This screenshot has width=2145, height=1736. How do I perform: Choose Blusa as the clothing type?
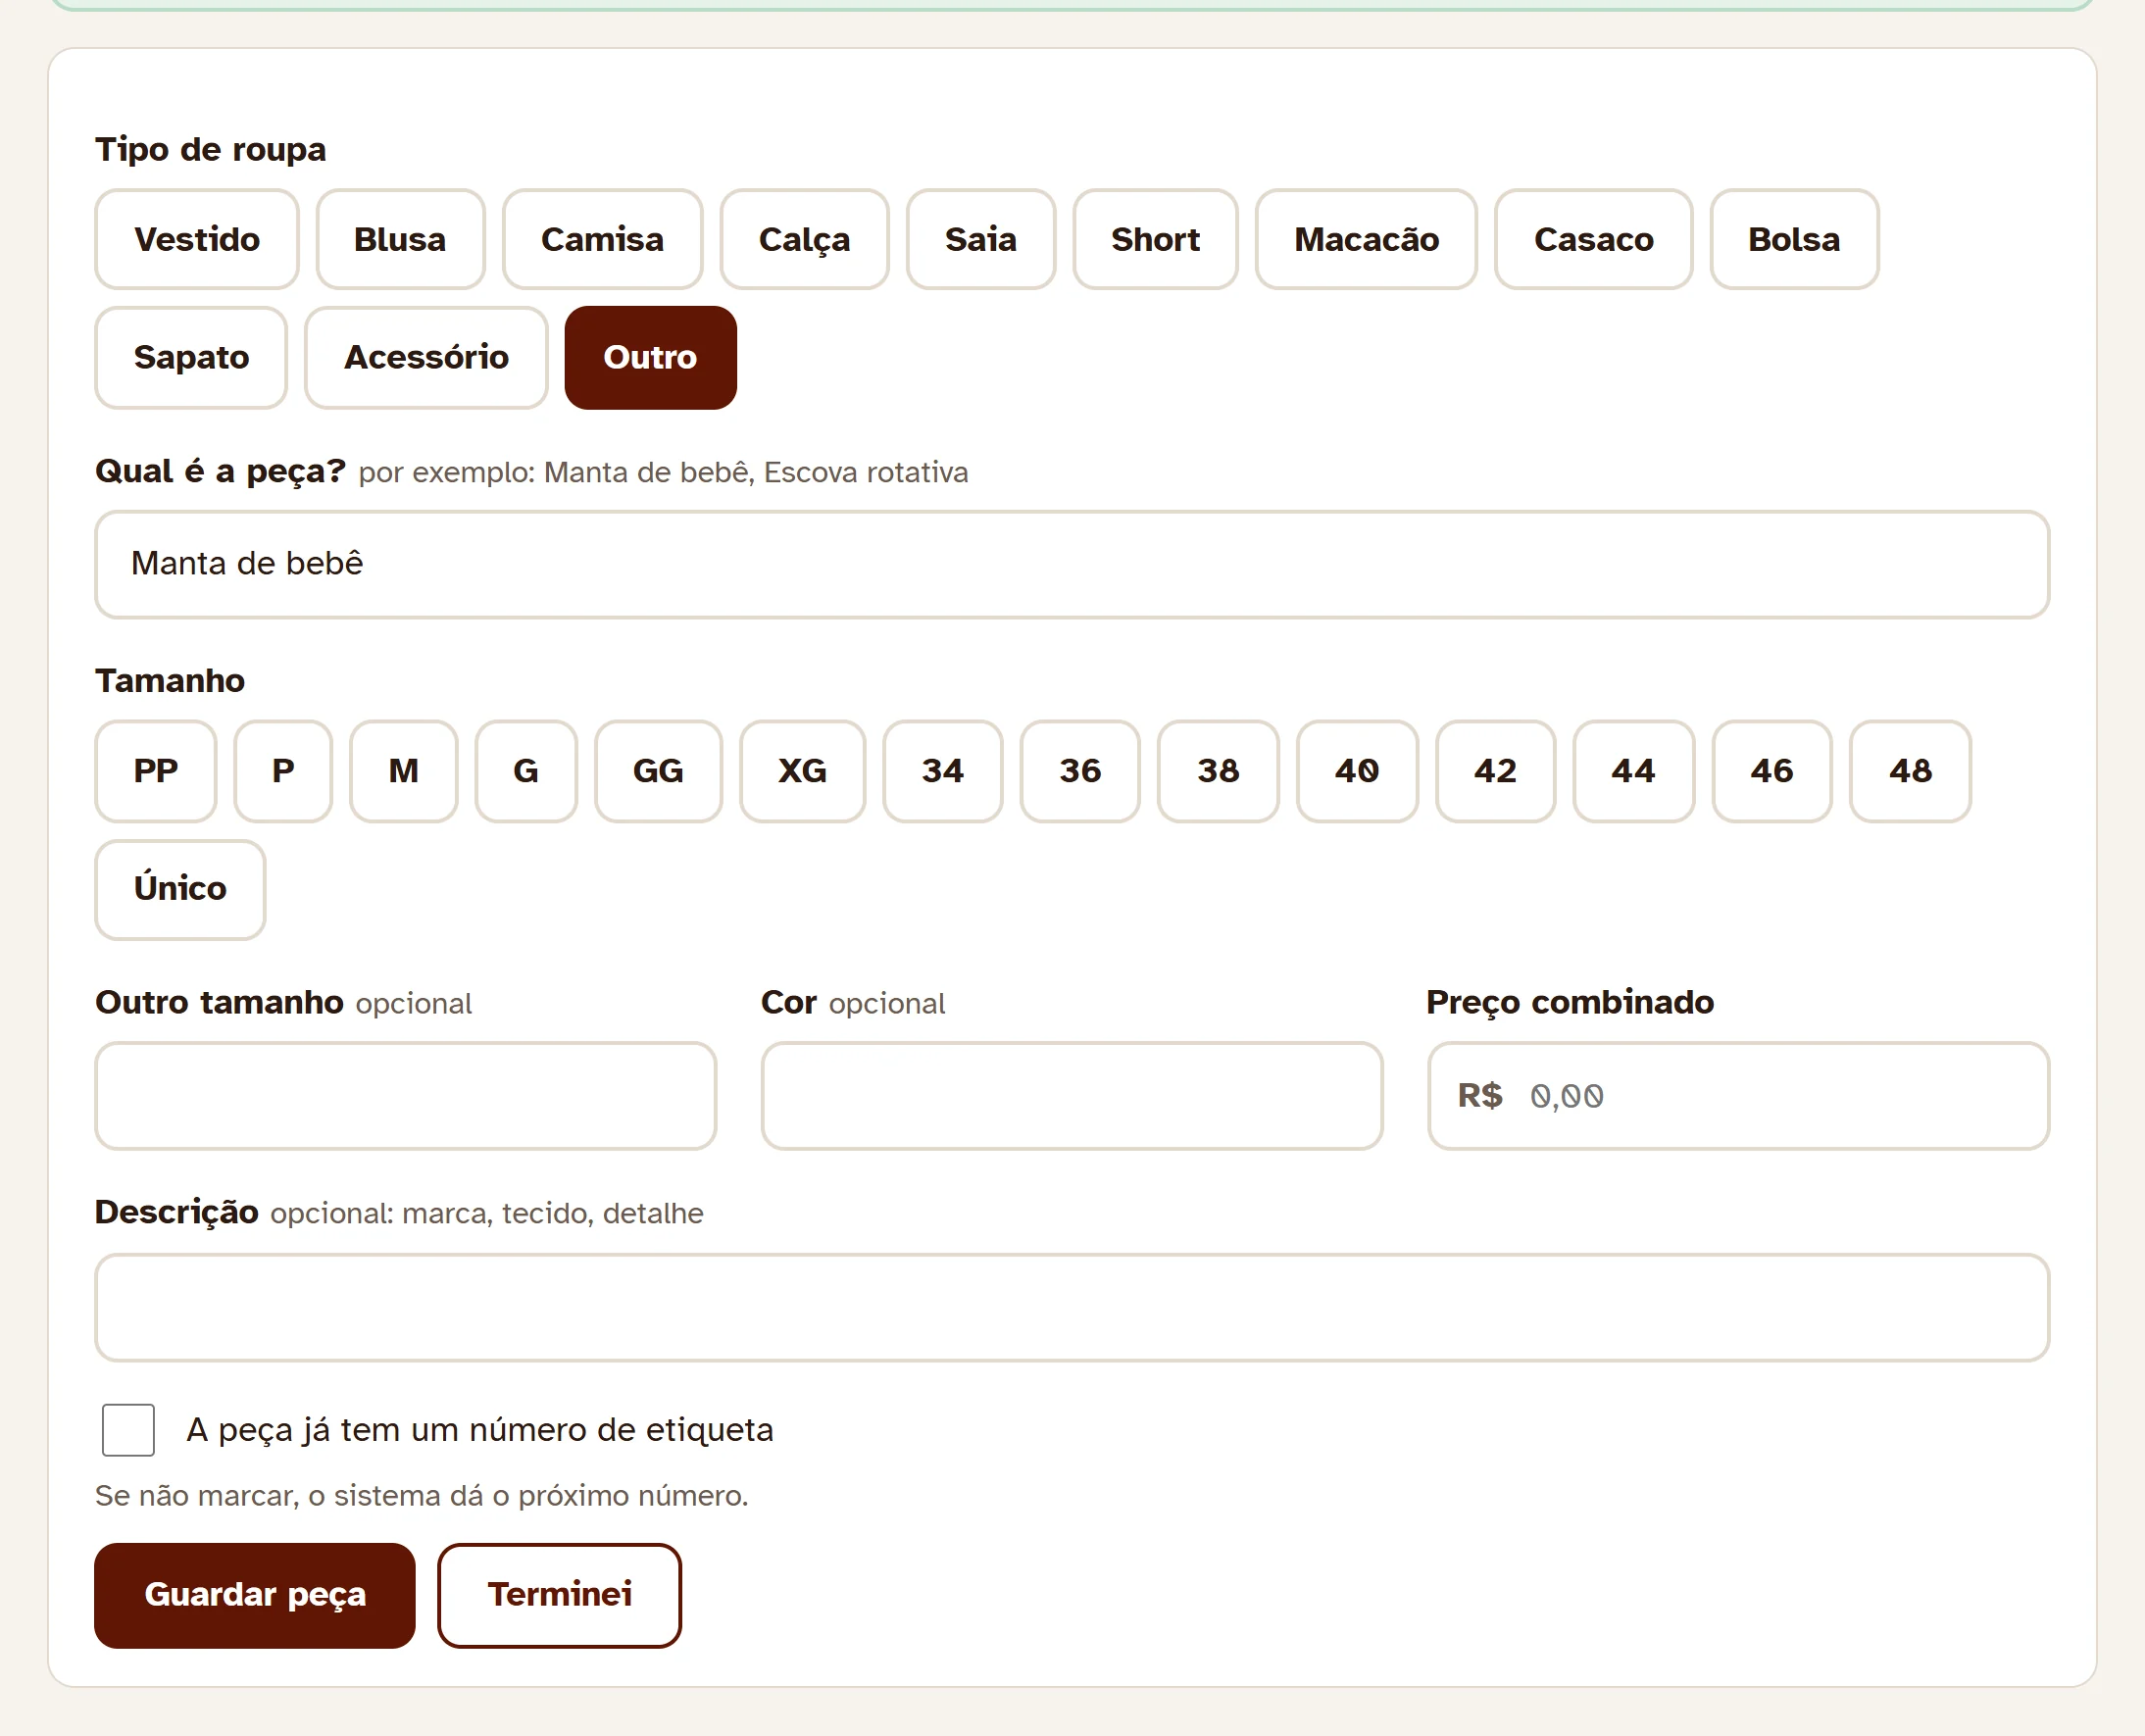(400, 240)
